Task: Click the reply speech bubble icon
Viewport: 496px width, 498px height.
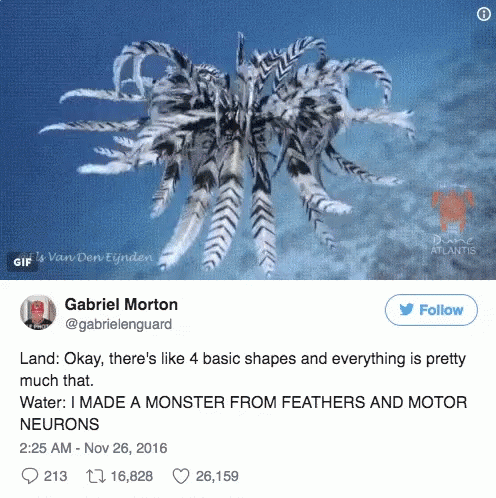Action: pos(30,476)
